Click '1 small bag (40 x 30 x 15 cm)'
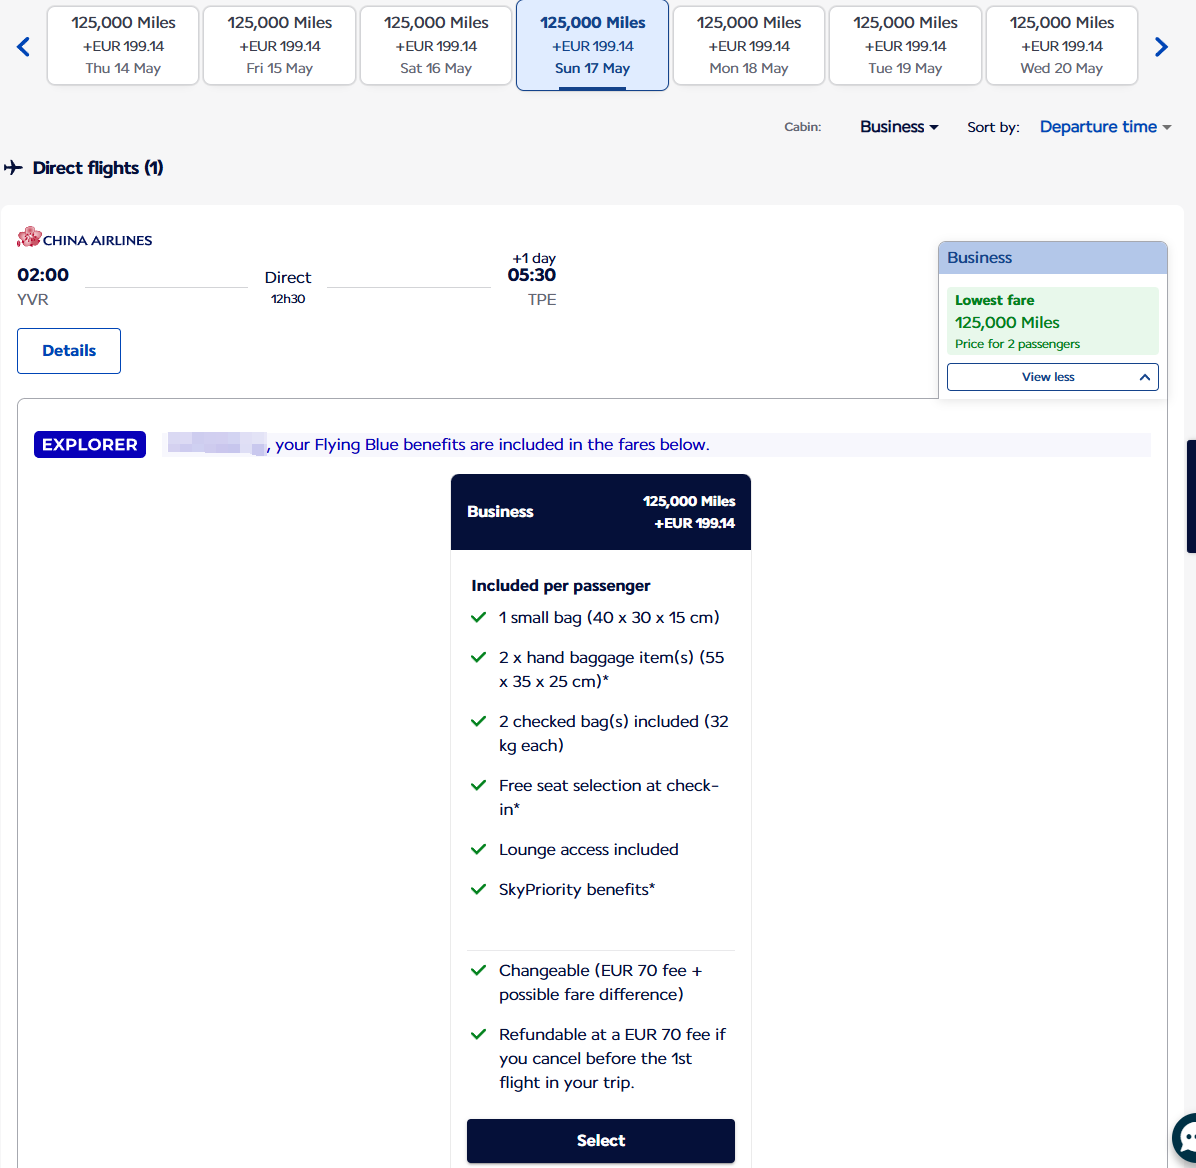The width and height of the screenshot is (1196, 1168). [x=609, y=617]
